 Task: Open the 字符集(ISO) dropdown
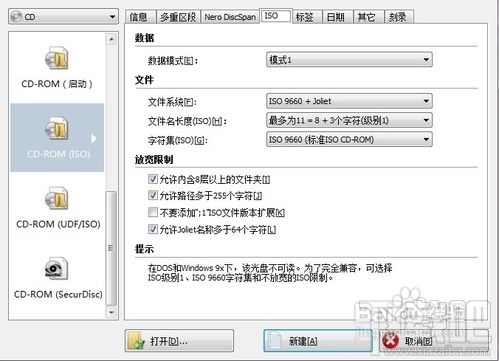[349, 139]
